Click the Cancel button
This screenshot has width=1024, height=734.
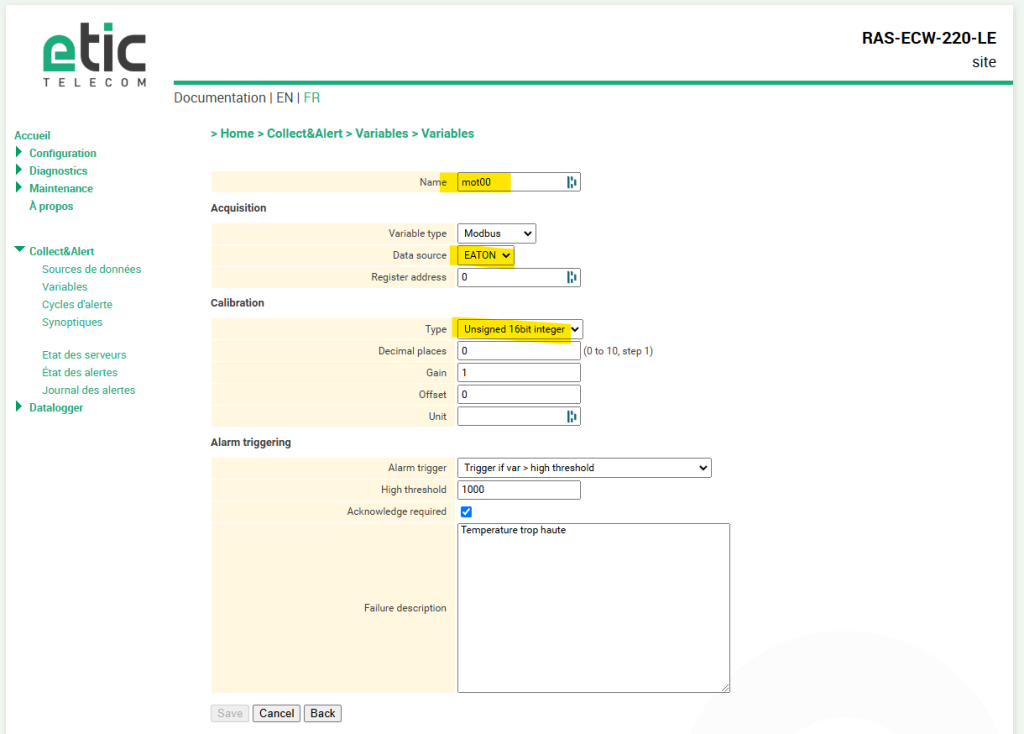pyautogui.click(x=276, y=713)
